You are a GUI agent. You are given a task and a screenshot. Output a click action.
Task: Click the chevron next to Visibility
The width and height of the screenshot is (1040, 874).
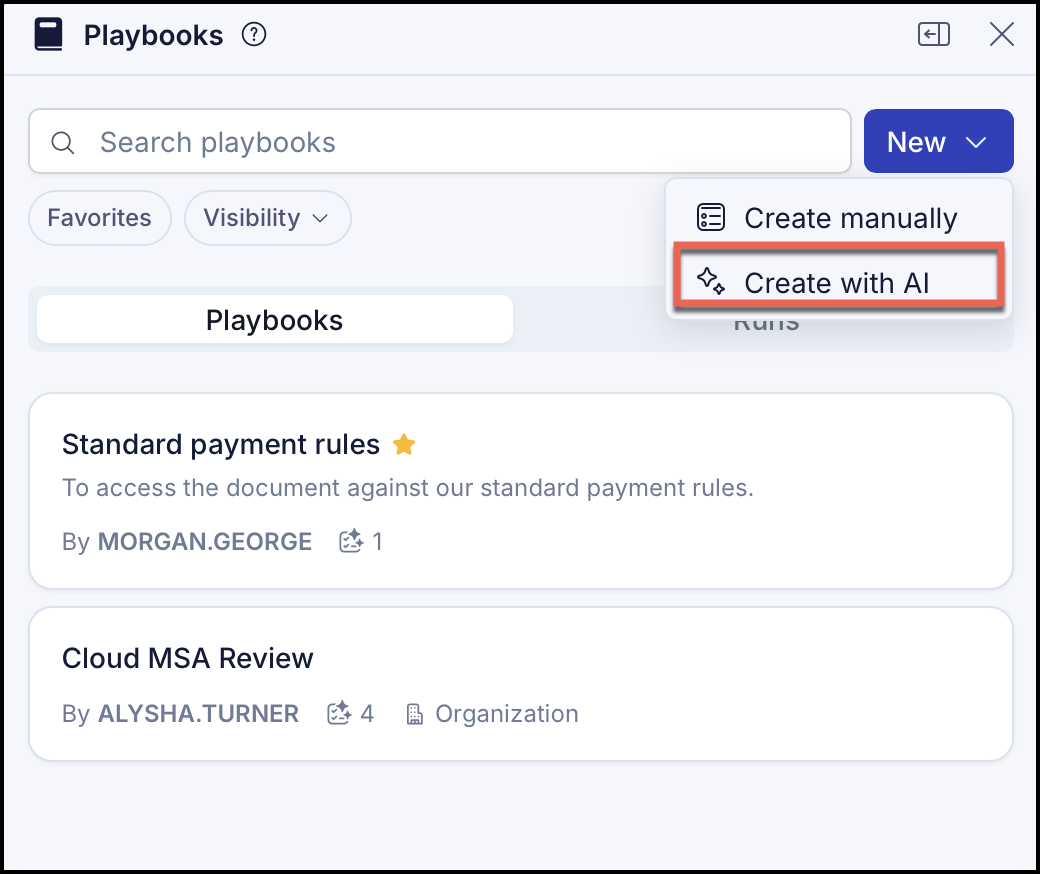(x=320, y=219)
